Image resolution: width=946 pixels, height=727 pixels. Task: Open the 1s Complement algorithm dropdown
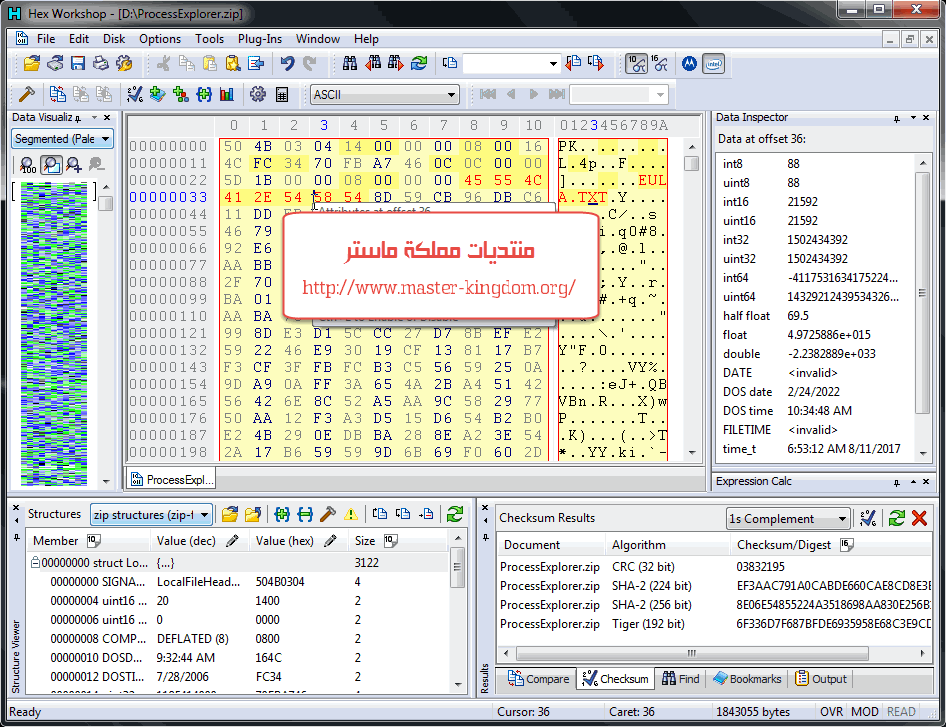click(x=842, y=519)
